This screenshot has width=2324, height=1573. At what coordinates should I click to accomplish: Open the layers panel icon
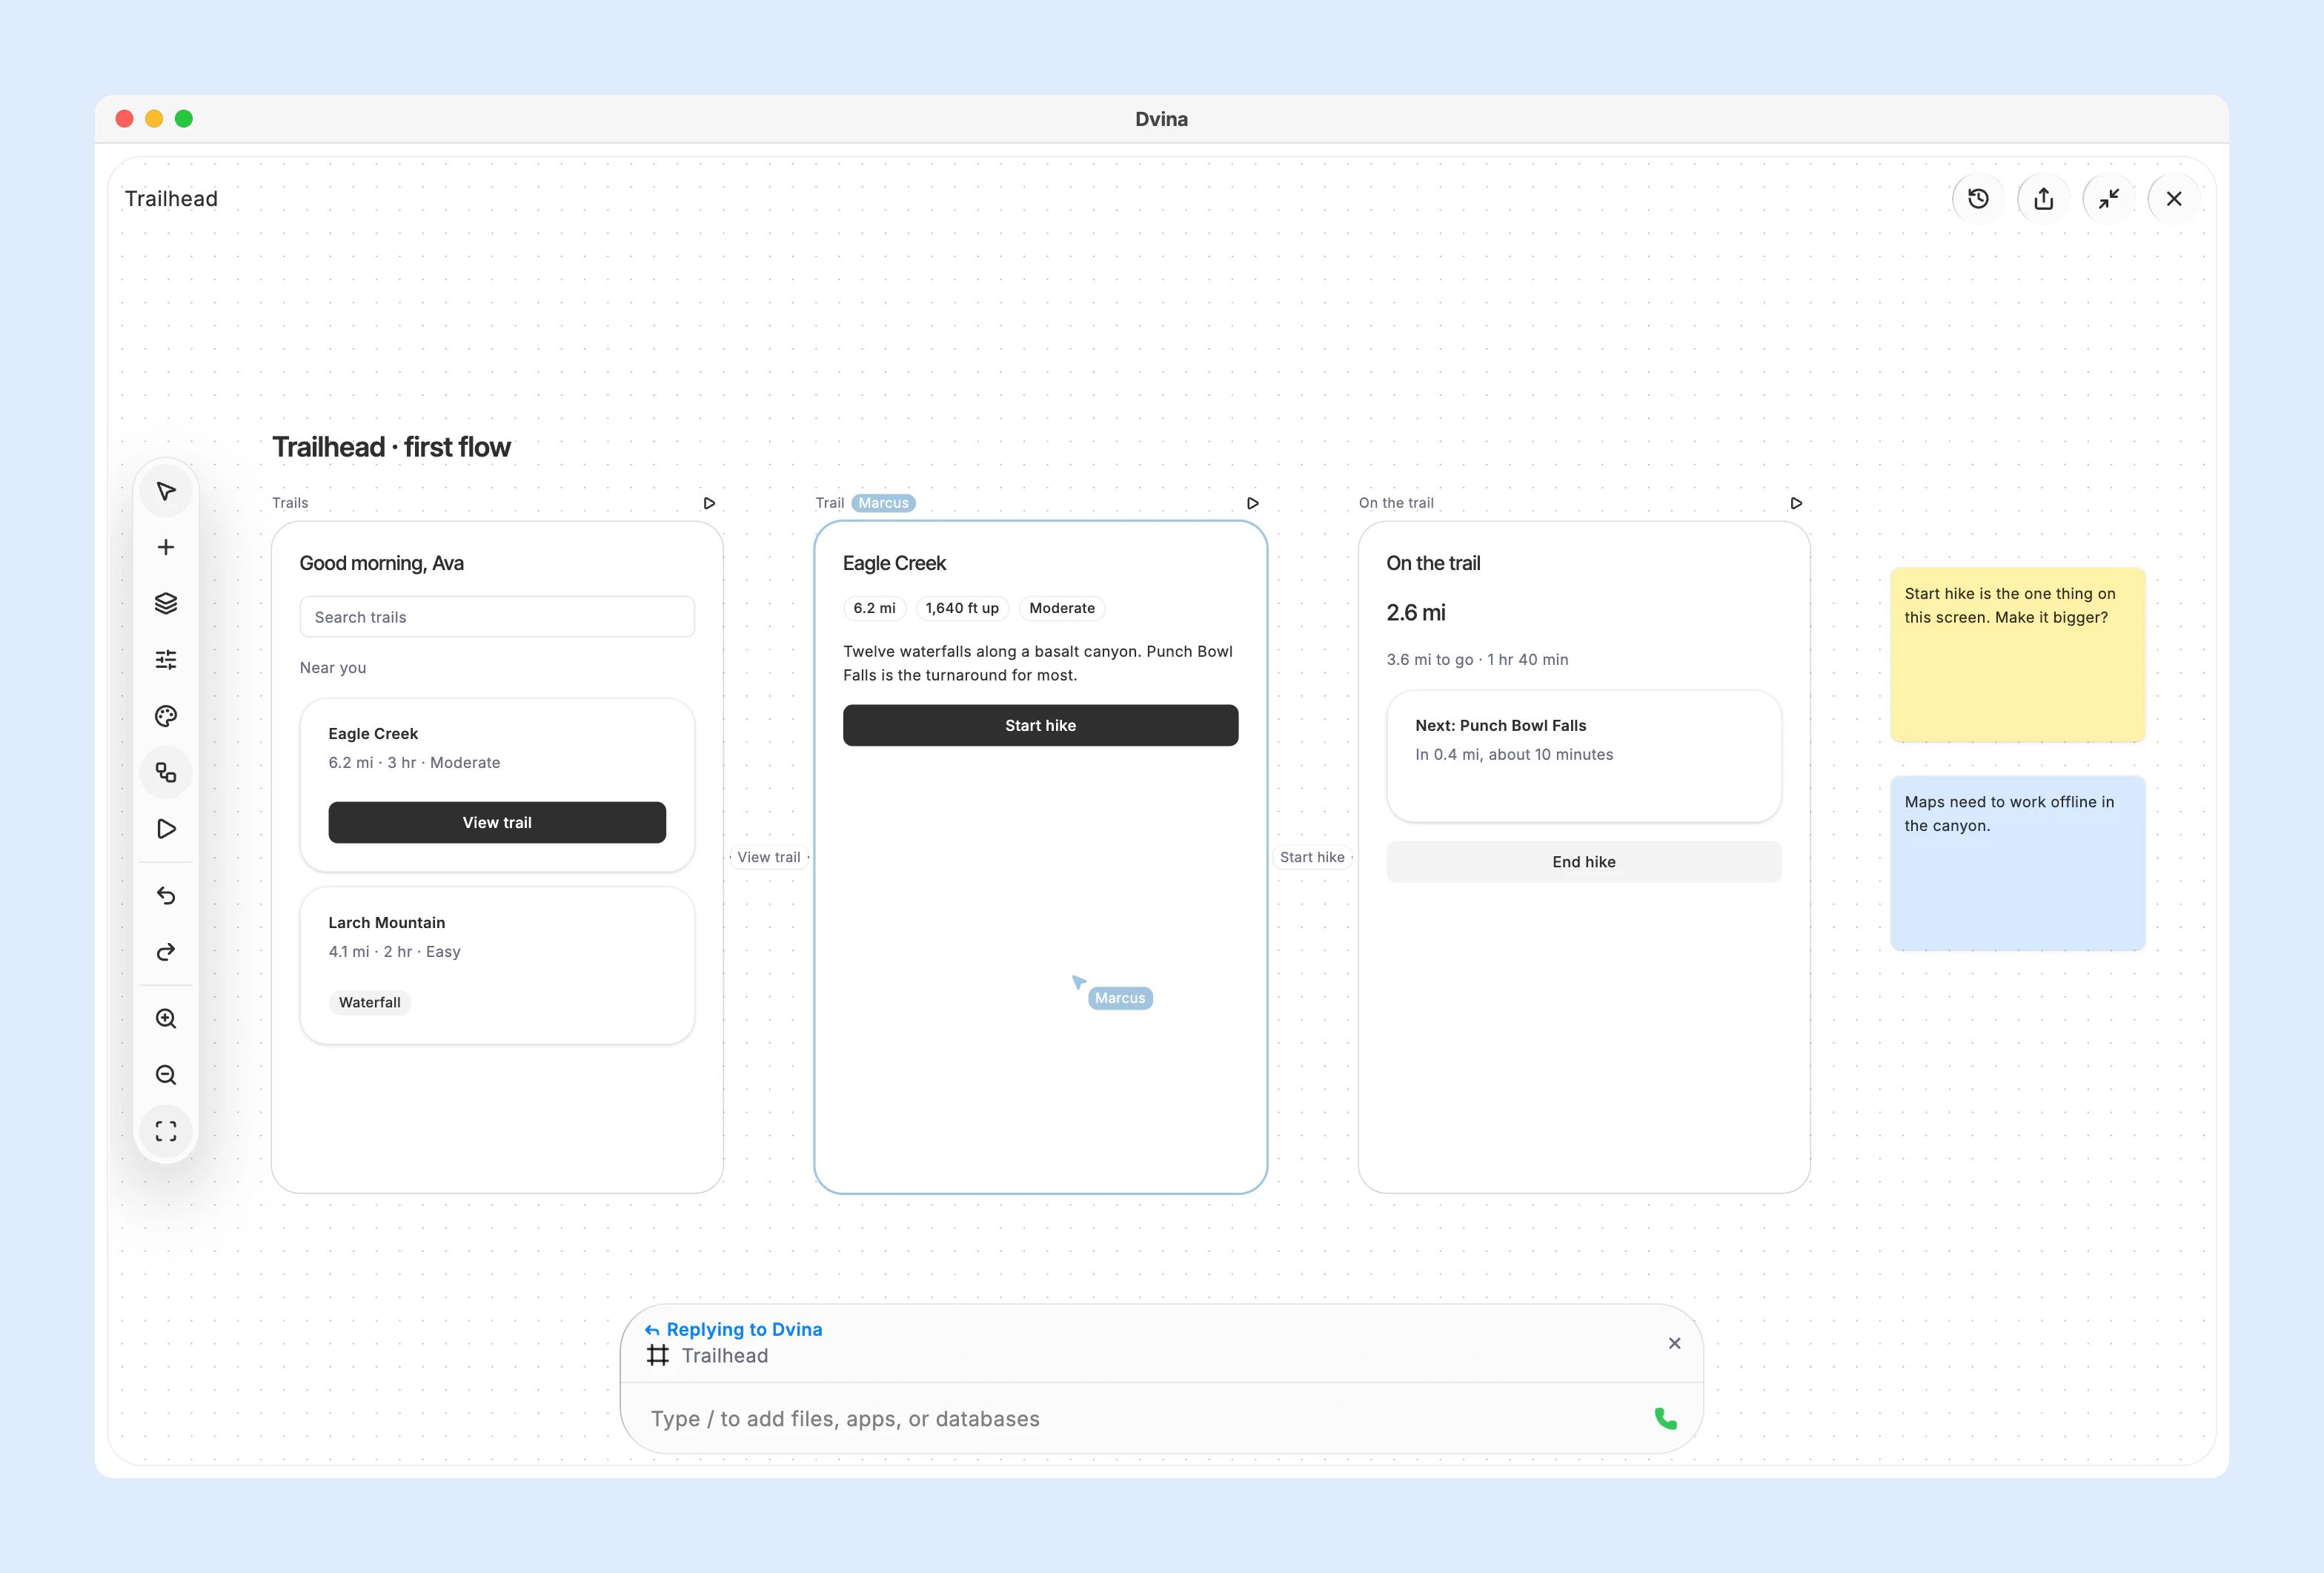tap(166, 603)
